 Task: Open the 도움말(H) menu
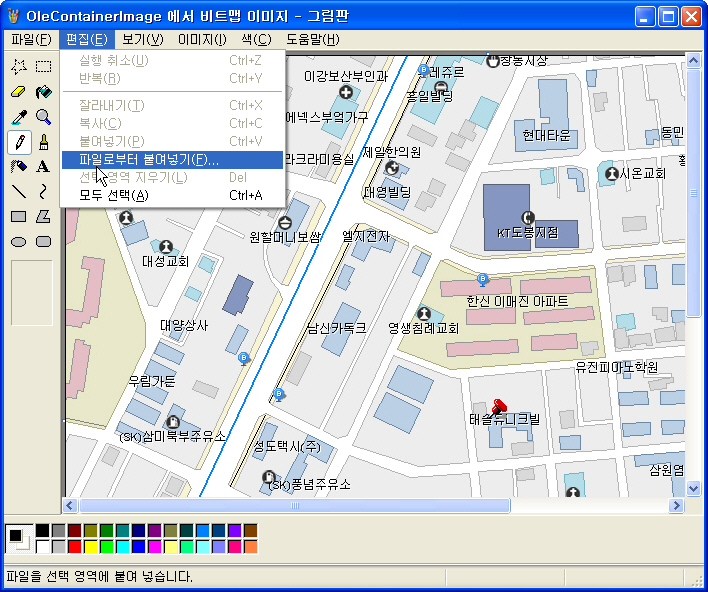click(x=312, y=40)
